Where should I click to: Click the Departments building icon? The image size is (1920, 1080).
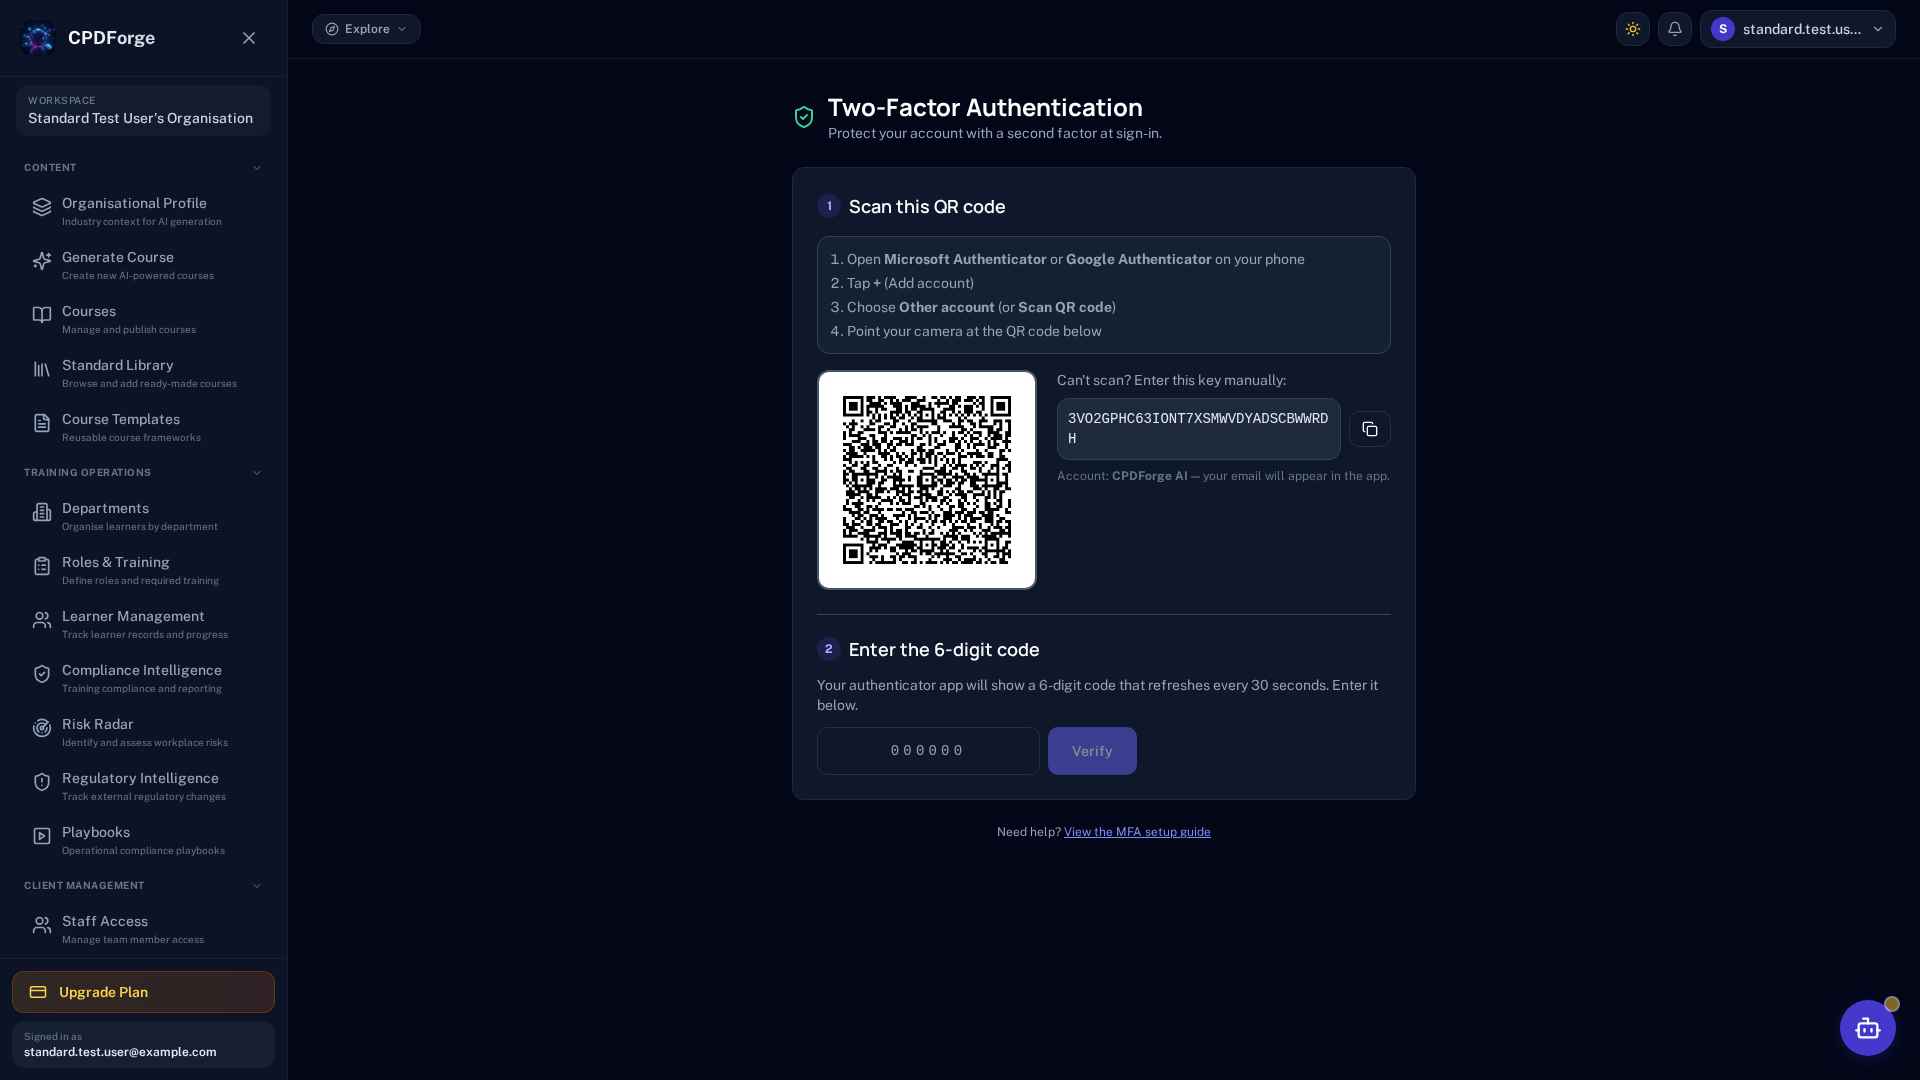click(42, 512)
